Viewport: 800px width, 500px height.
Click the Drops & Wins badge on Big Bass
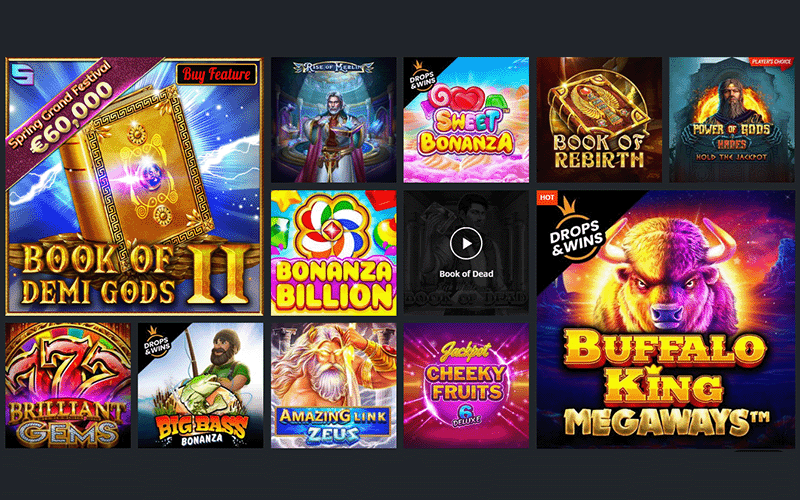point(156,341)
